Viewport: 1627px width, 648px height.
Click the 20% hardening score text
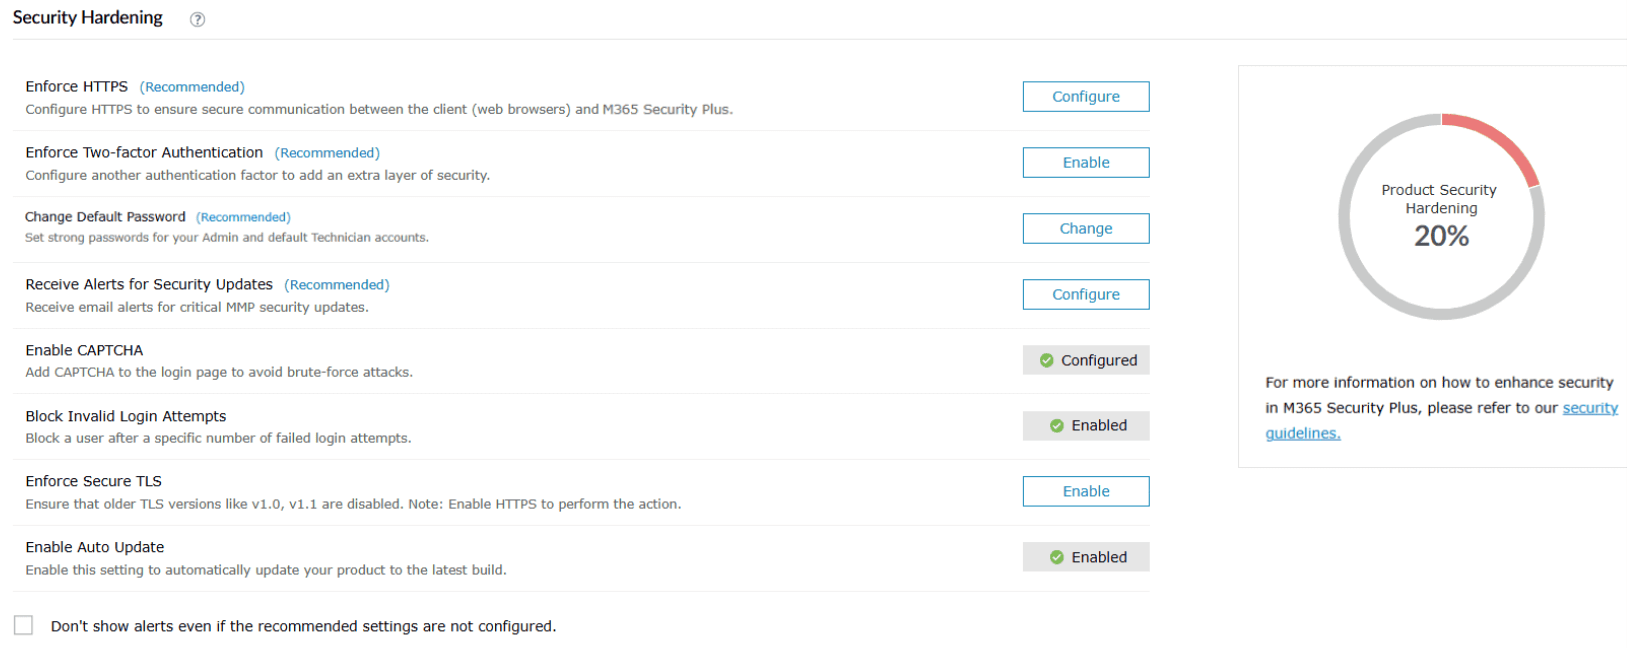point(1441,236)
